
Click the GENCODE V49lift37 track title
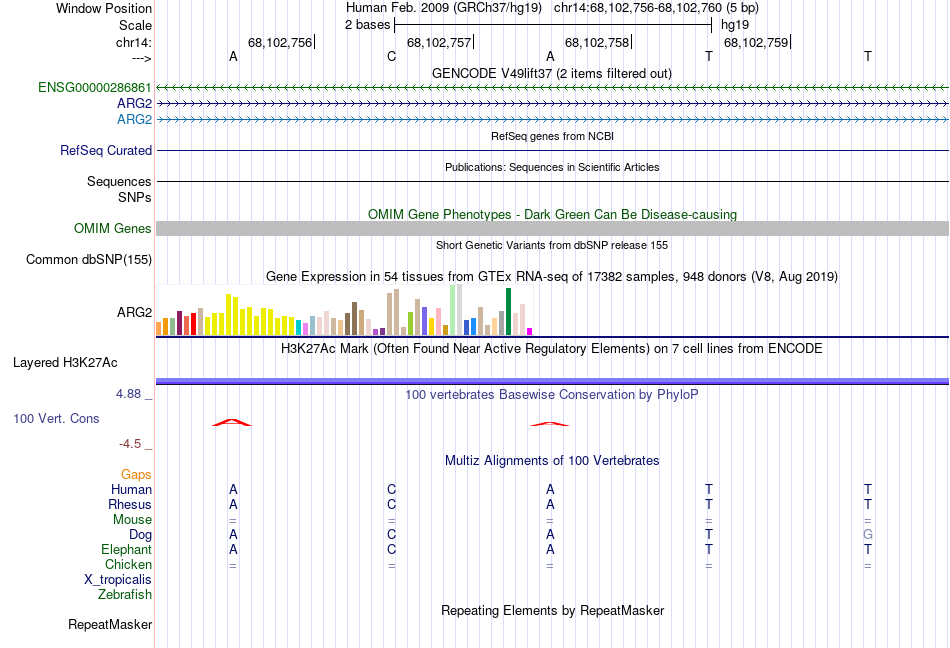[x=551, y=73]
